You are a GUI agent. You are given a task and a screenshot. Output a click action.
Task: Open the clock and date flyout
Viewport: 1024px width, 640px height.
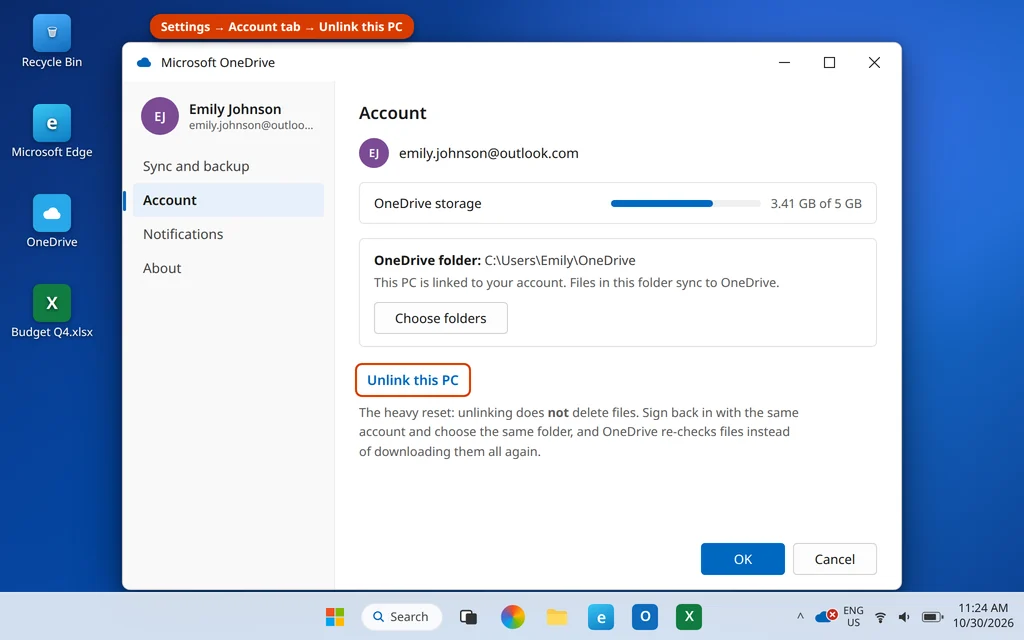pos(983,616)
